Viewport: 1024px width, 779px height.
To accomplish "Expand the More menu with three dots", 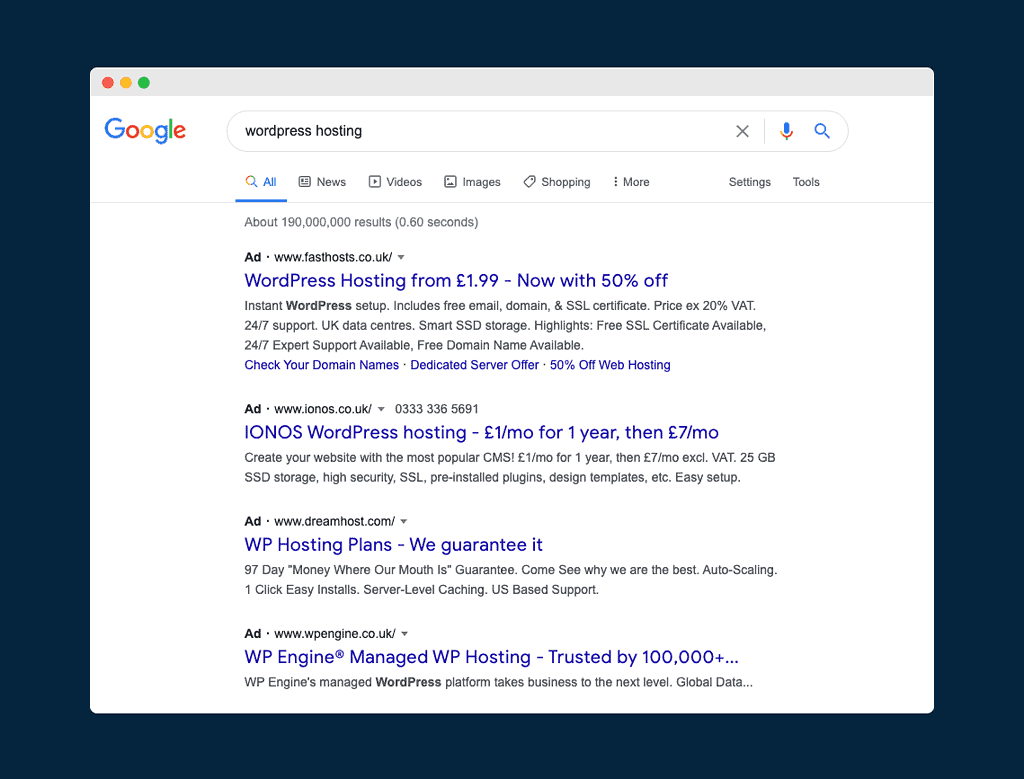I will [631, 182].
